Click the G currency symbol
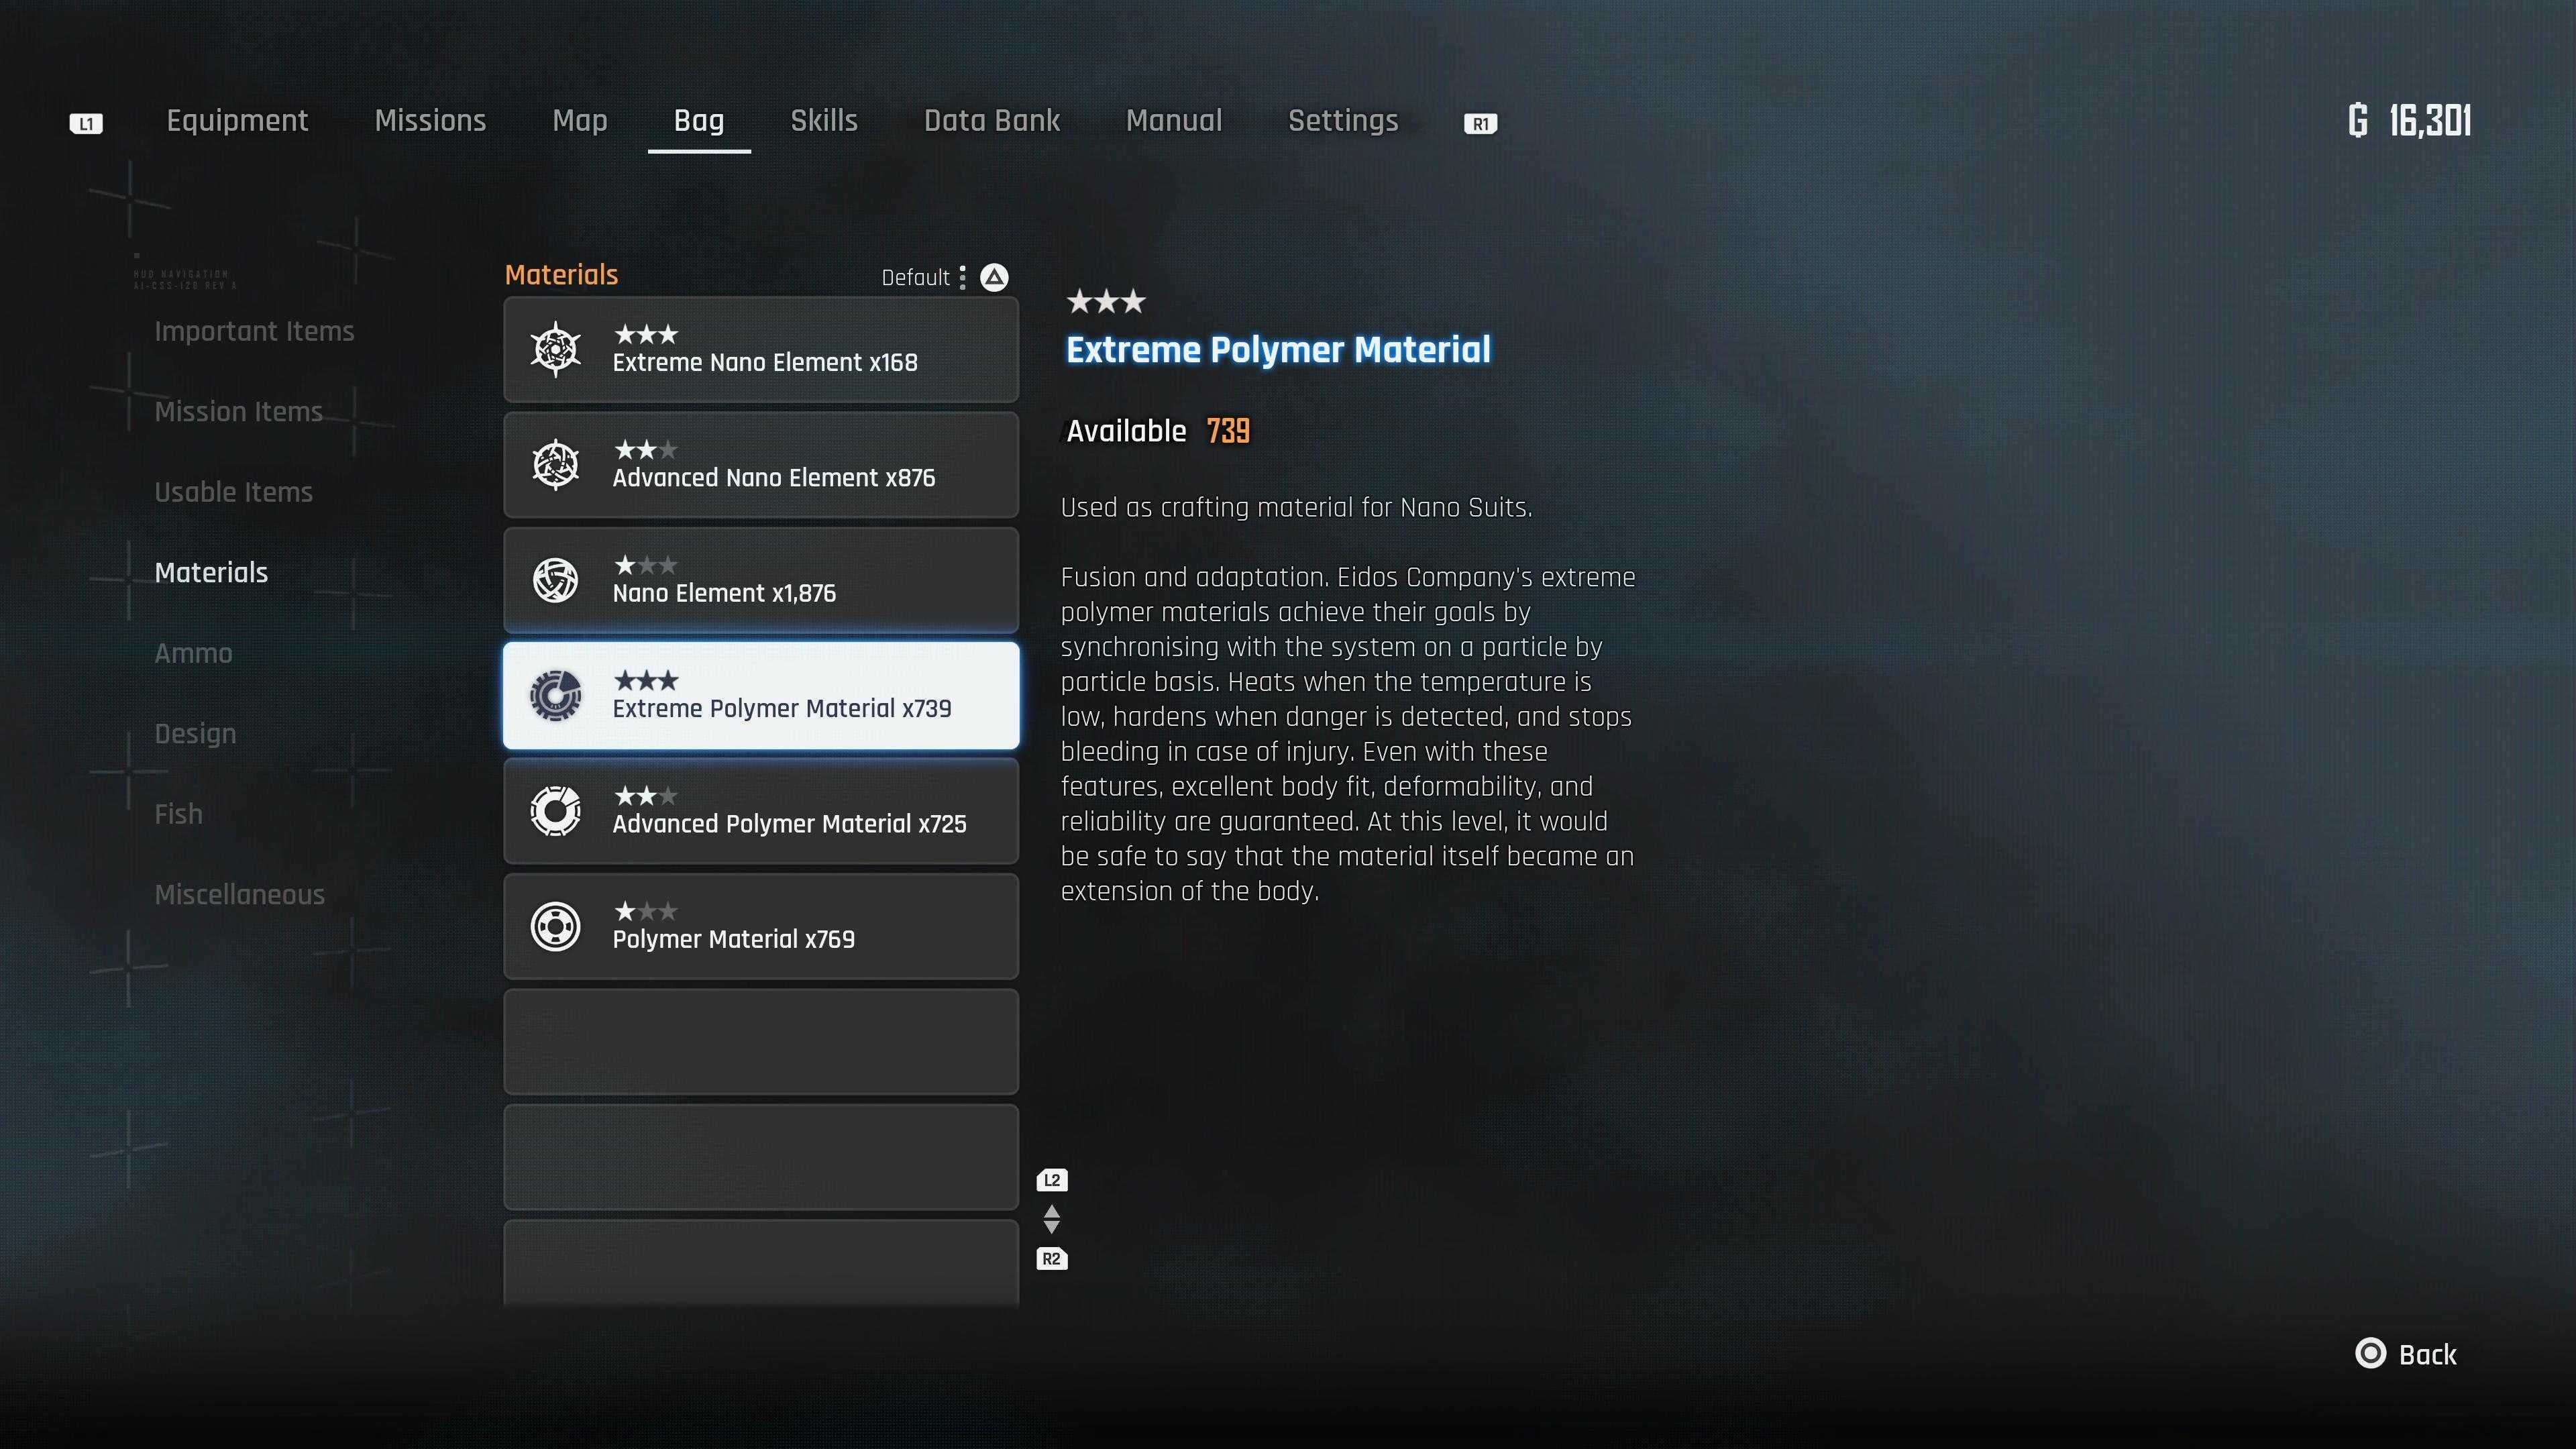The width and height of the screenshot is (2576, 1449). (2358, 121)
